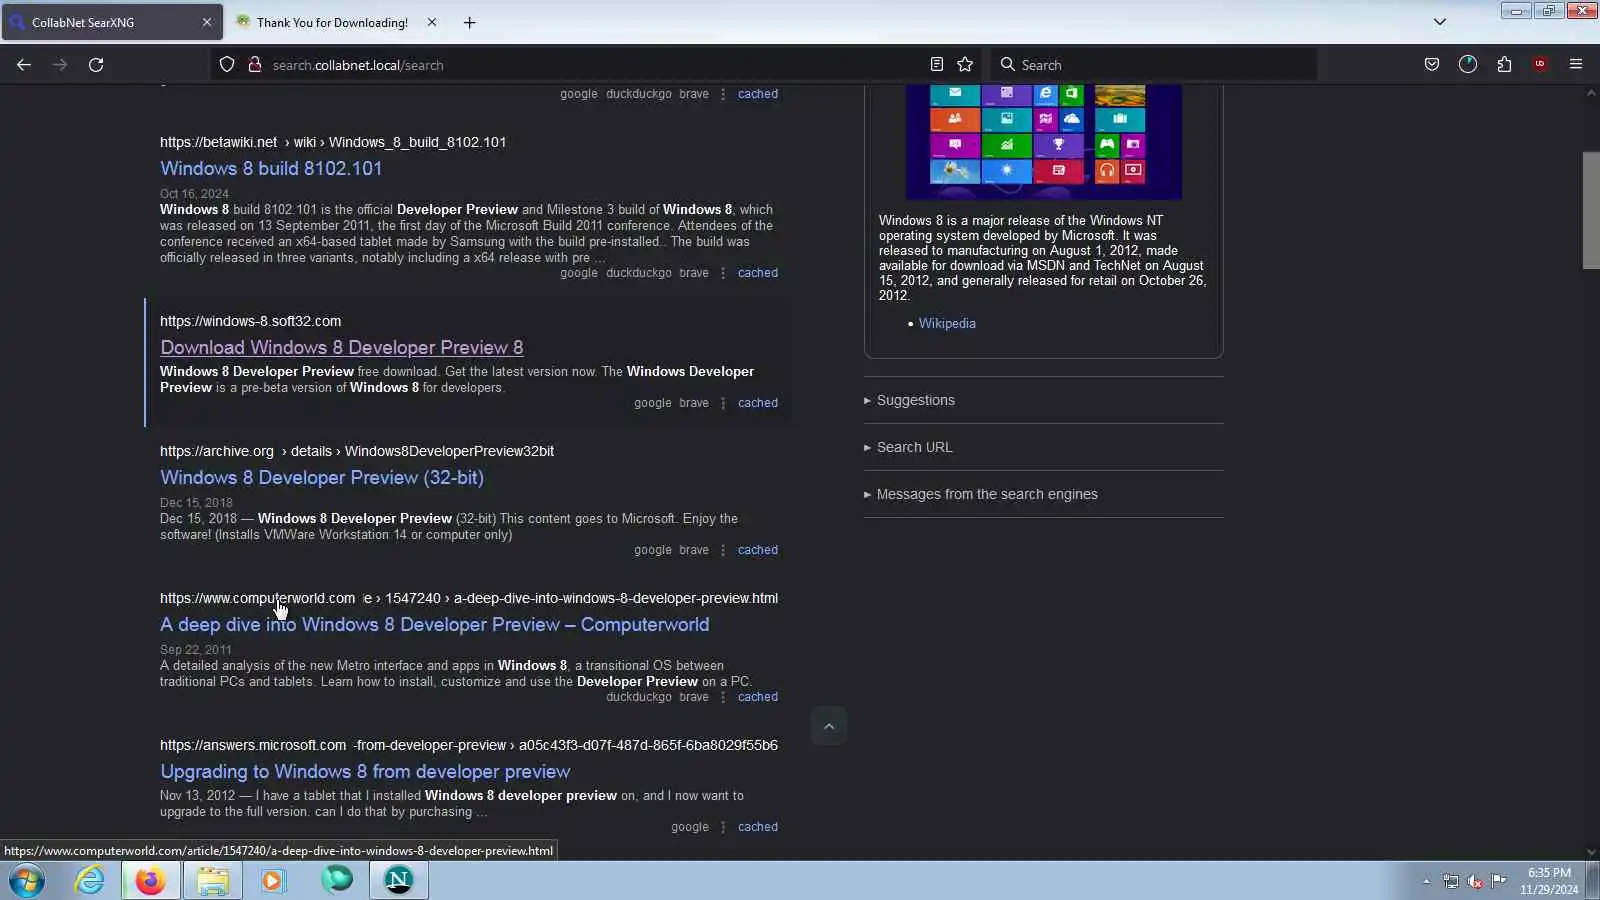
Task: Switch to Firefox in the taskbar
Action: 151,881
